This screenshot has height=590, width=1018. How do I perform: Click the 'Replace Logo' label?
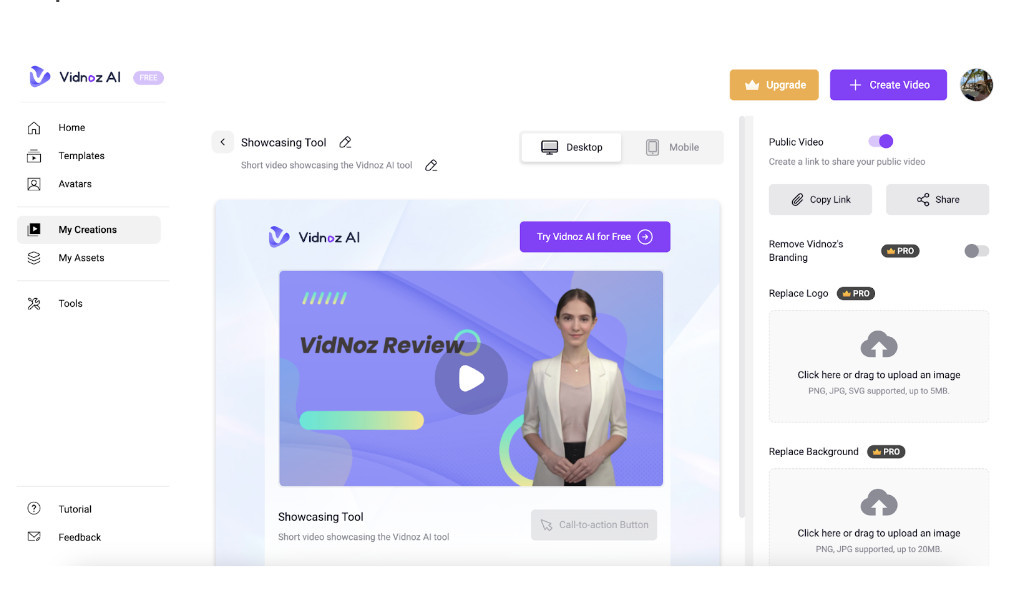(799, 293)
